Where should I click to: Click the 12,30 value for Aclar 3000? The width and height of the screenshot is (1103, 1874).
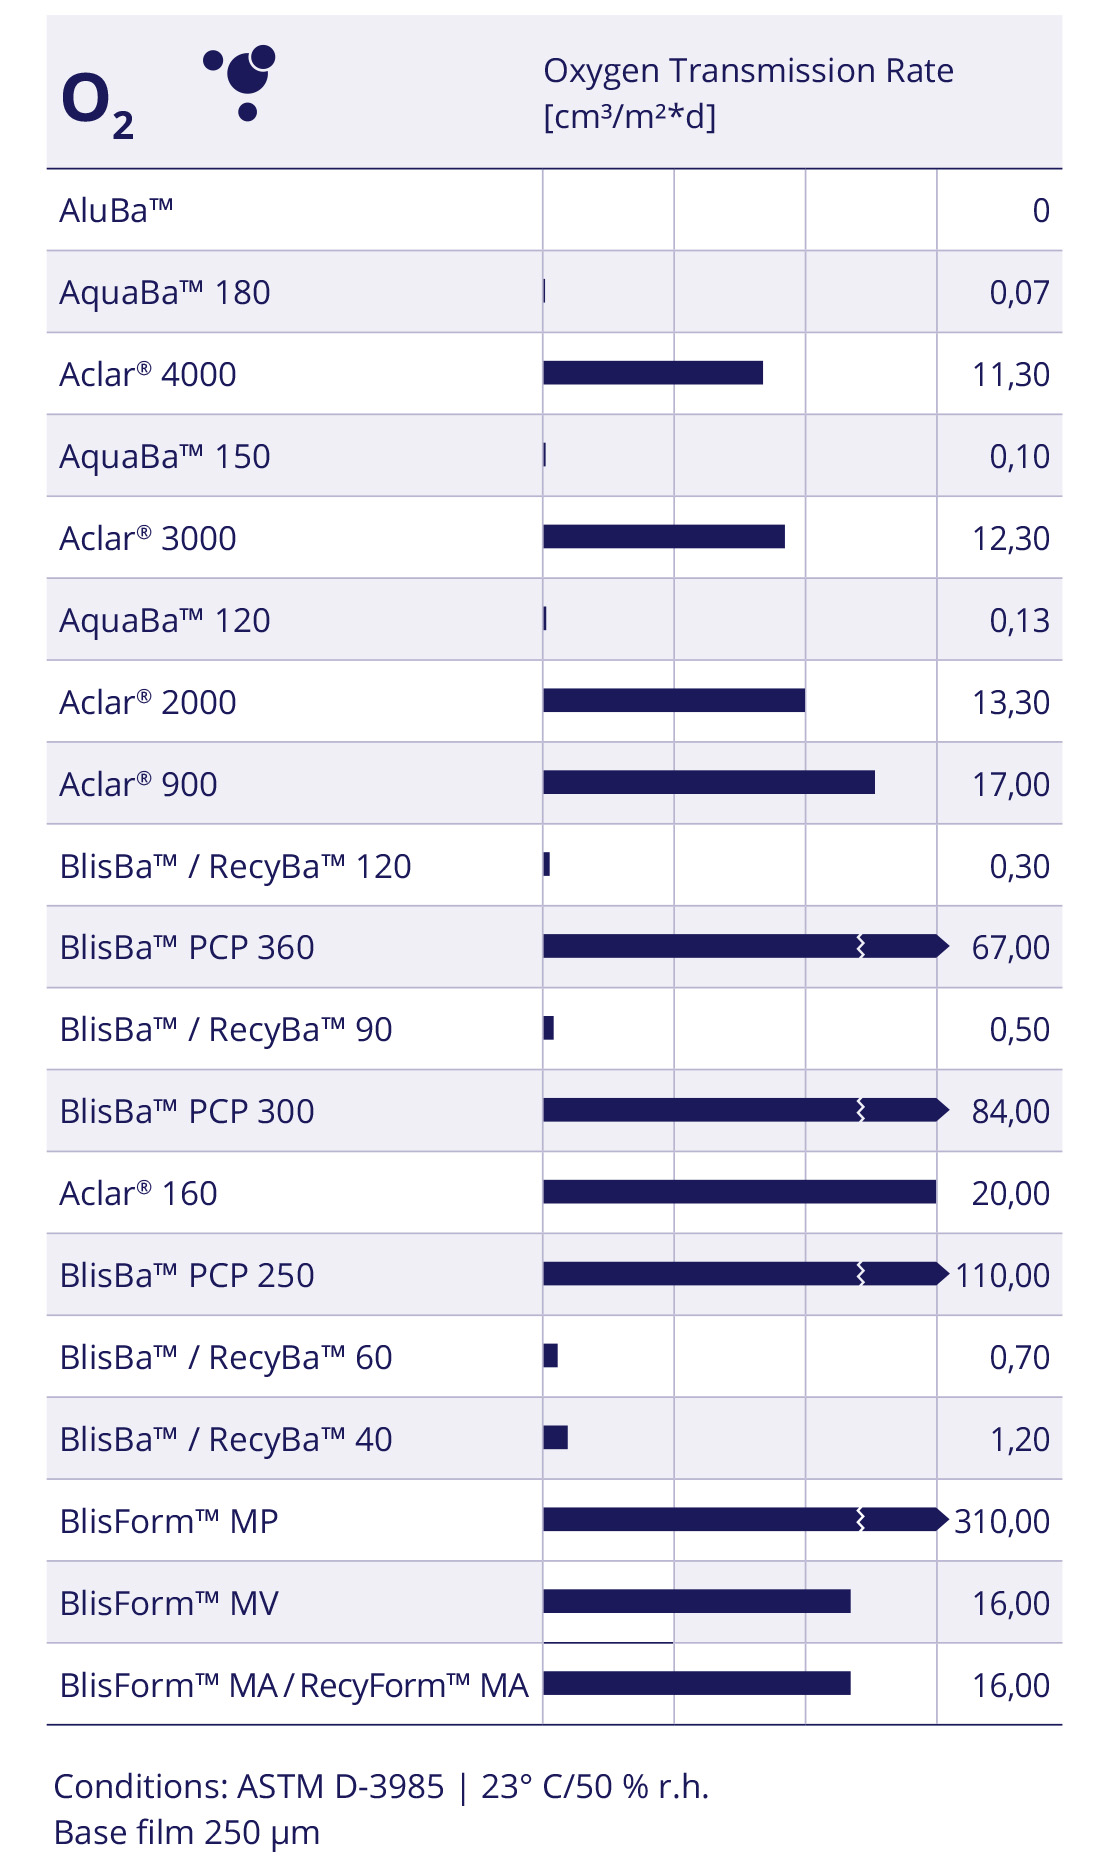pyautogui.click(x=1010, y=538)
